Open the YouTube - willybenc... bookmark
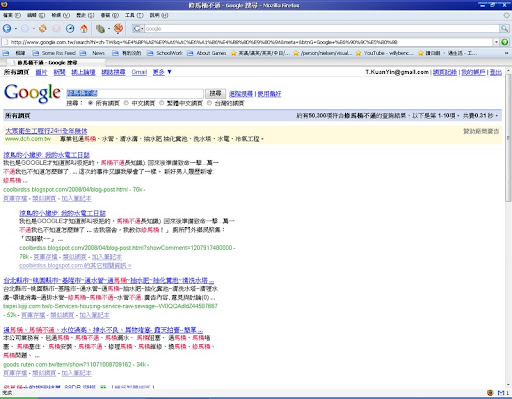Viewport: 512px width, 399px height. 384,53
